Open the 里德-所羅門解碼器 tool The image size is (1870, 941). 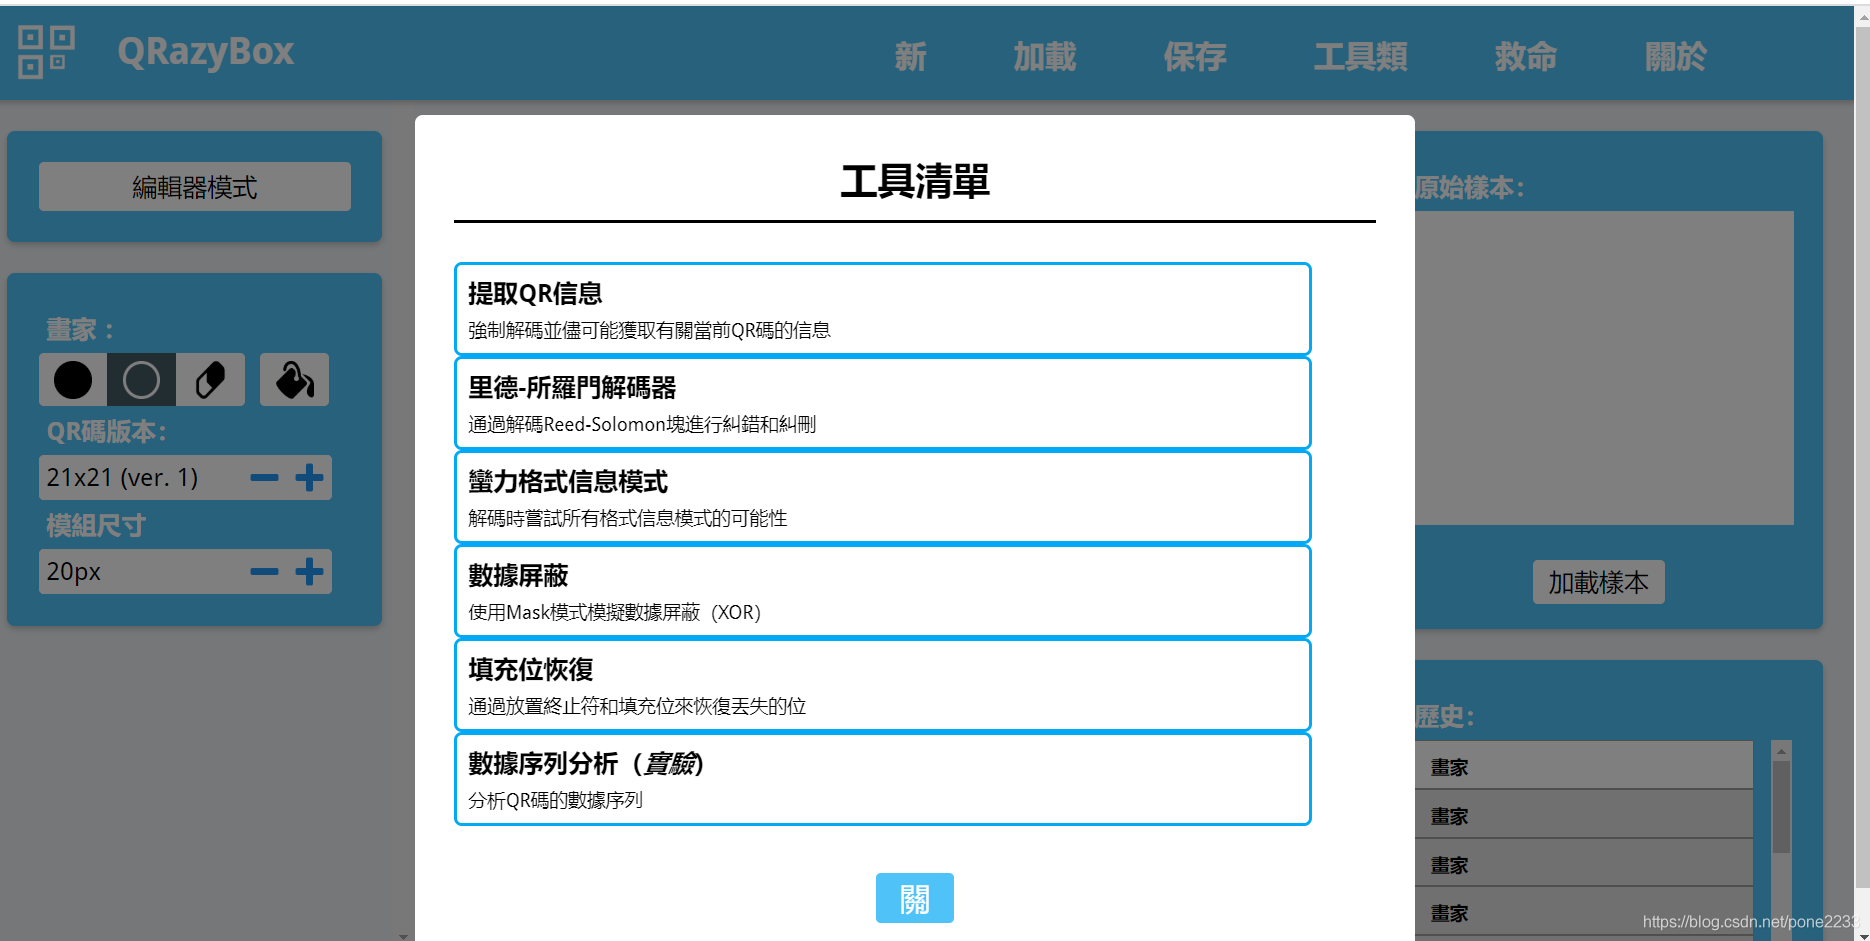coord(882,403)
